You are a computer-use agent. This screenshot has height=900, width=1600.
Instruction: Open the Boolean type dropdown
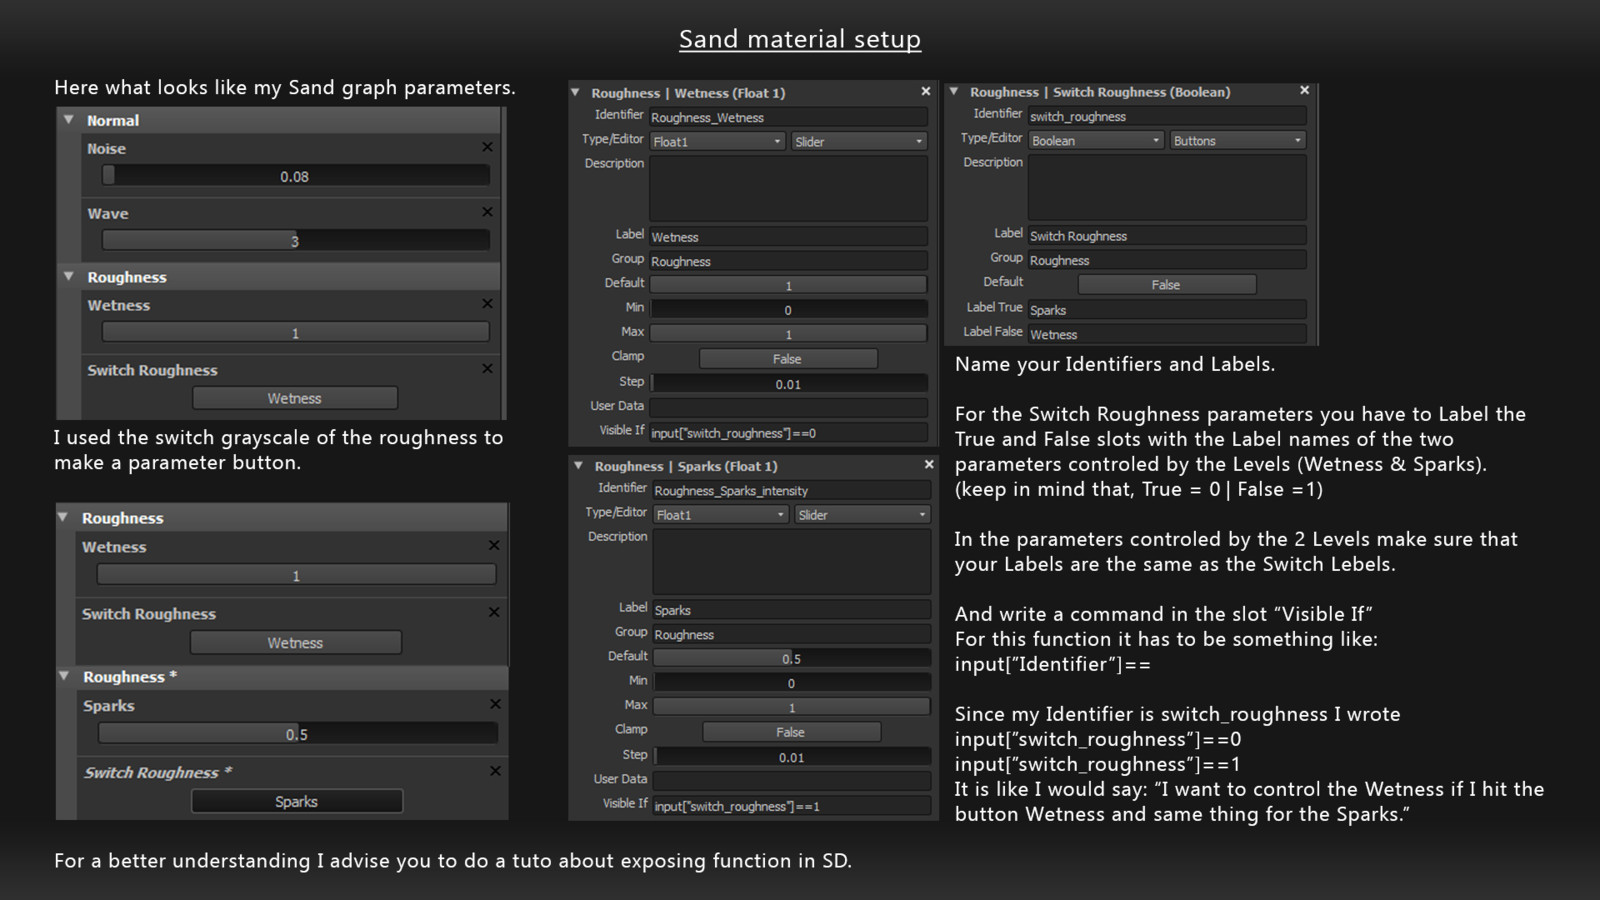[1096, 141]
